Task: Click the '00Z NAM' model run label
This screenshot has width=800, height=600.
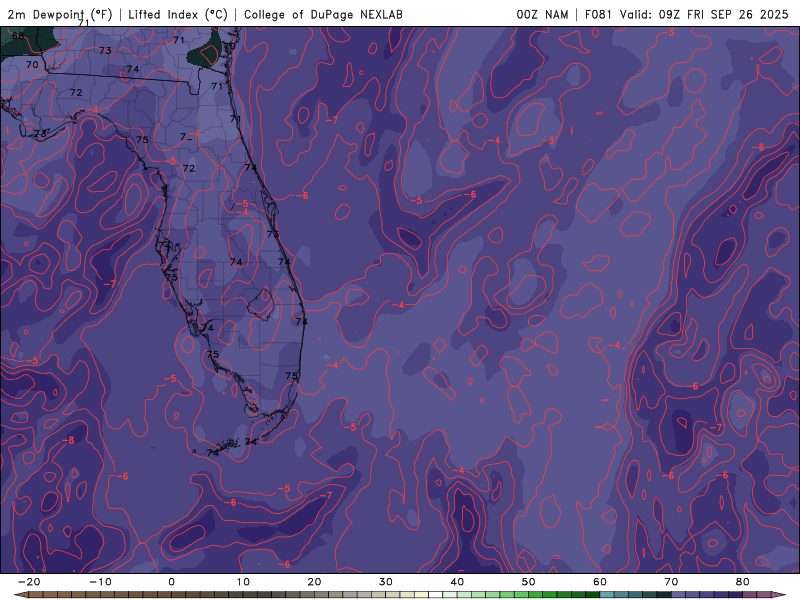Action: click(x=542, y=14)
